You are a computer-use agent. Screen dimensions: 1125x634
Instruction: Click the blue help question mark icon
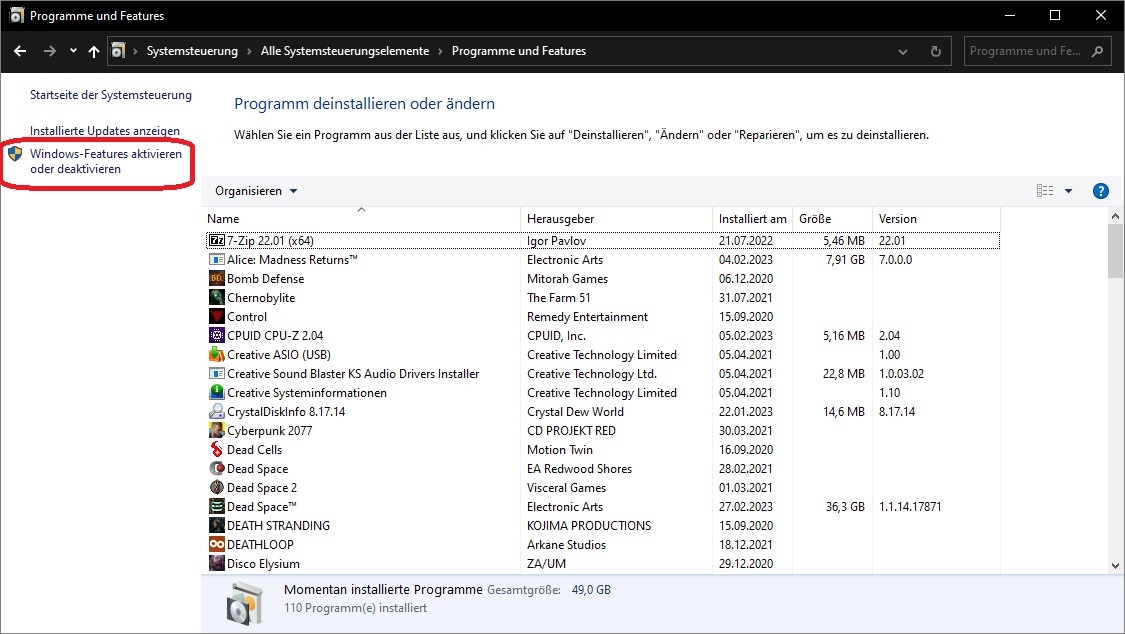1101,191
